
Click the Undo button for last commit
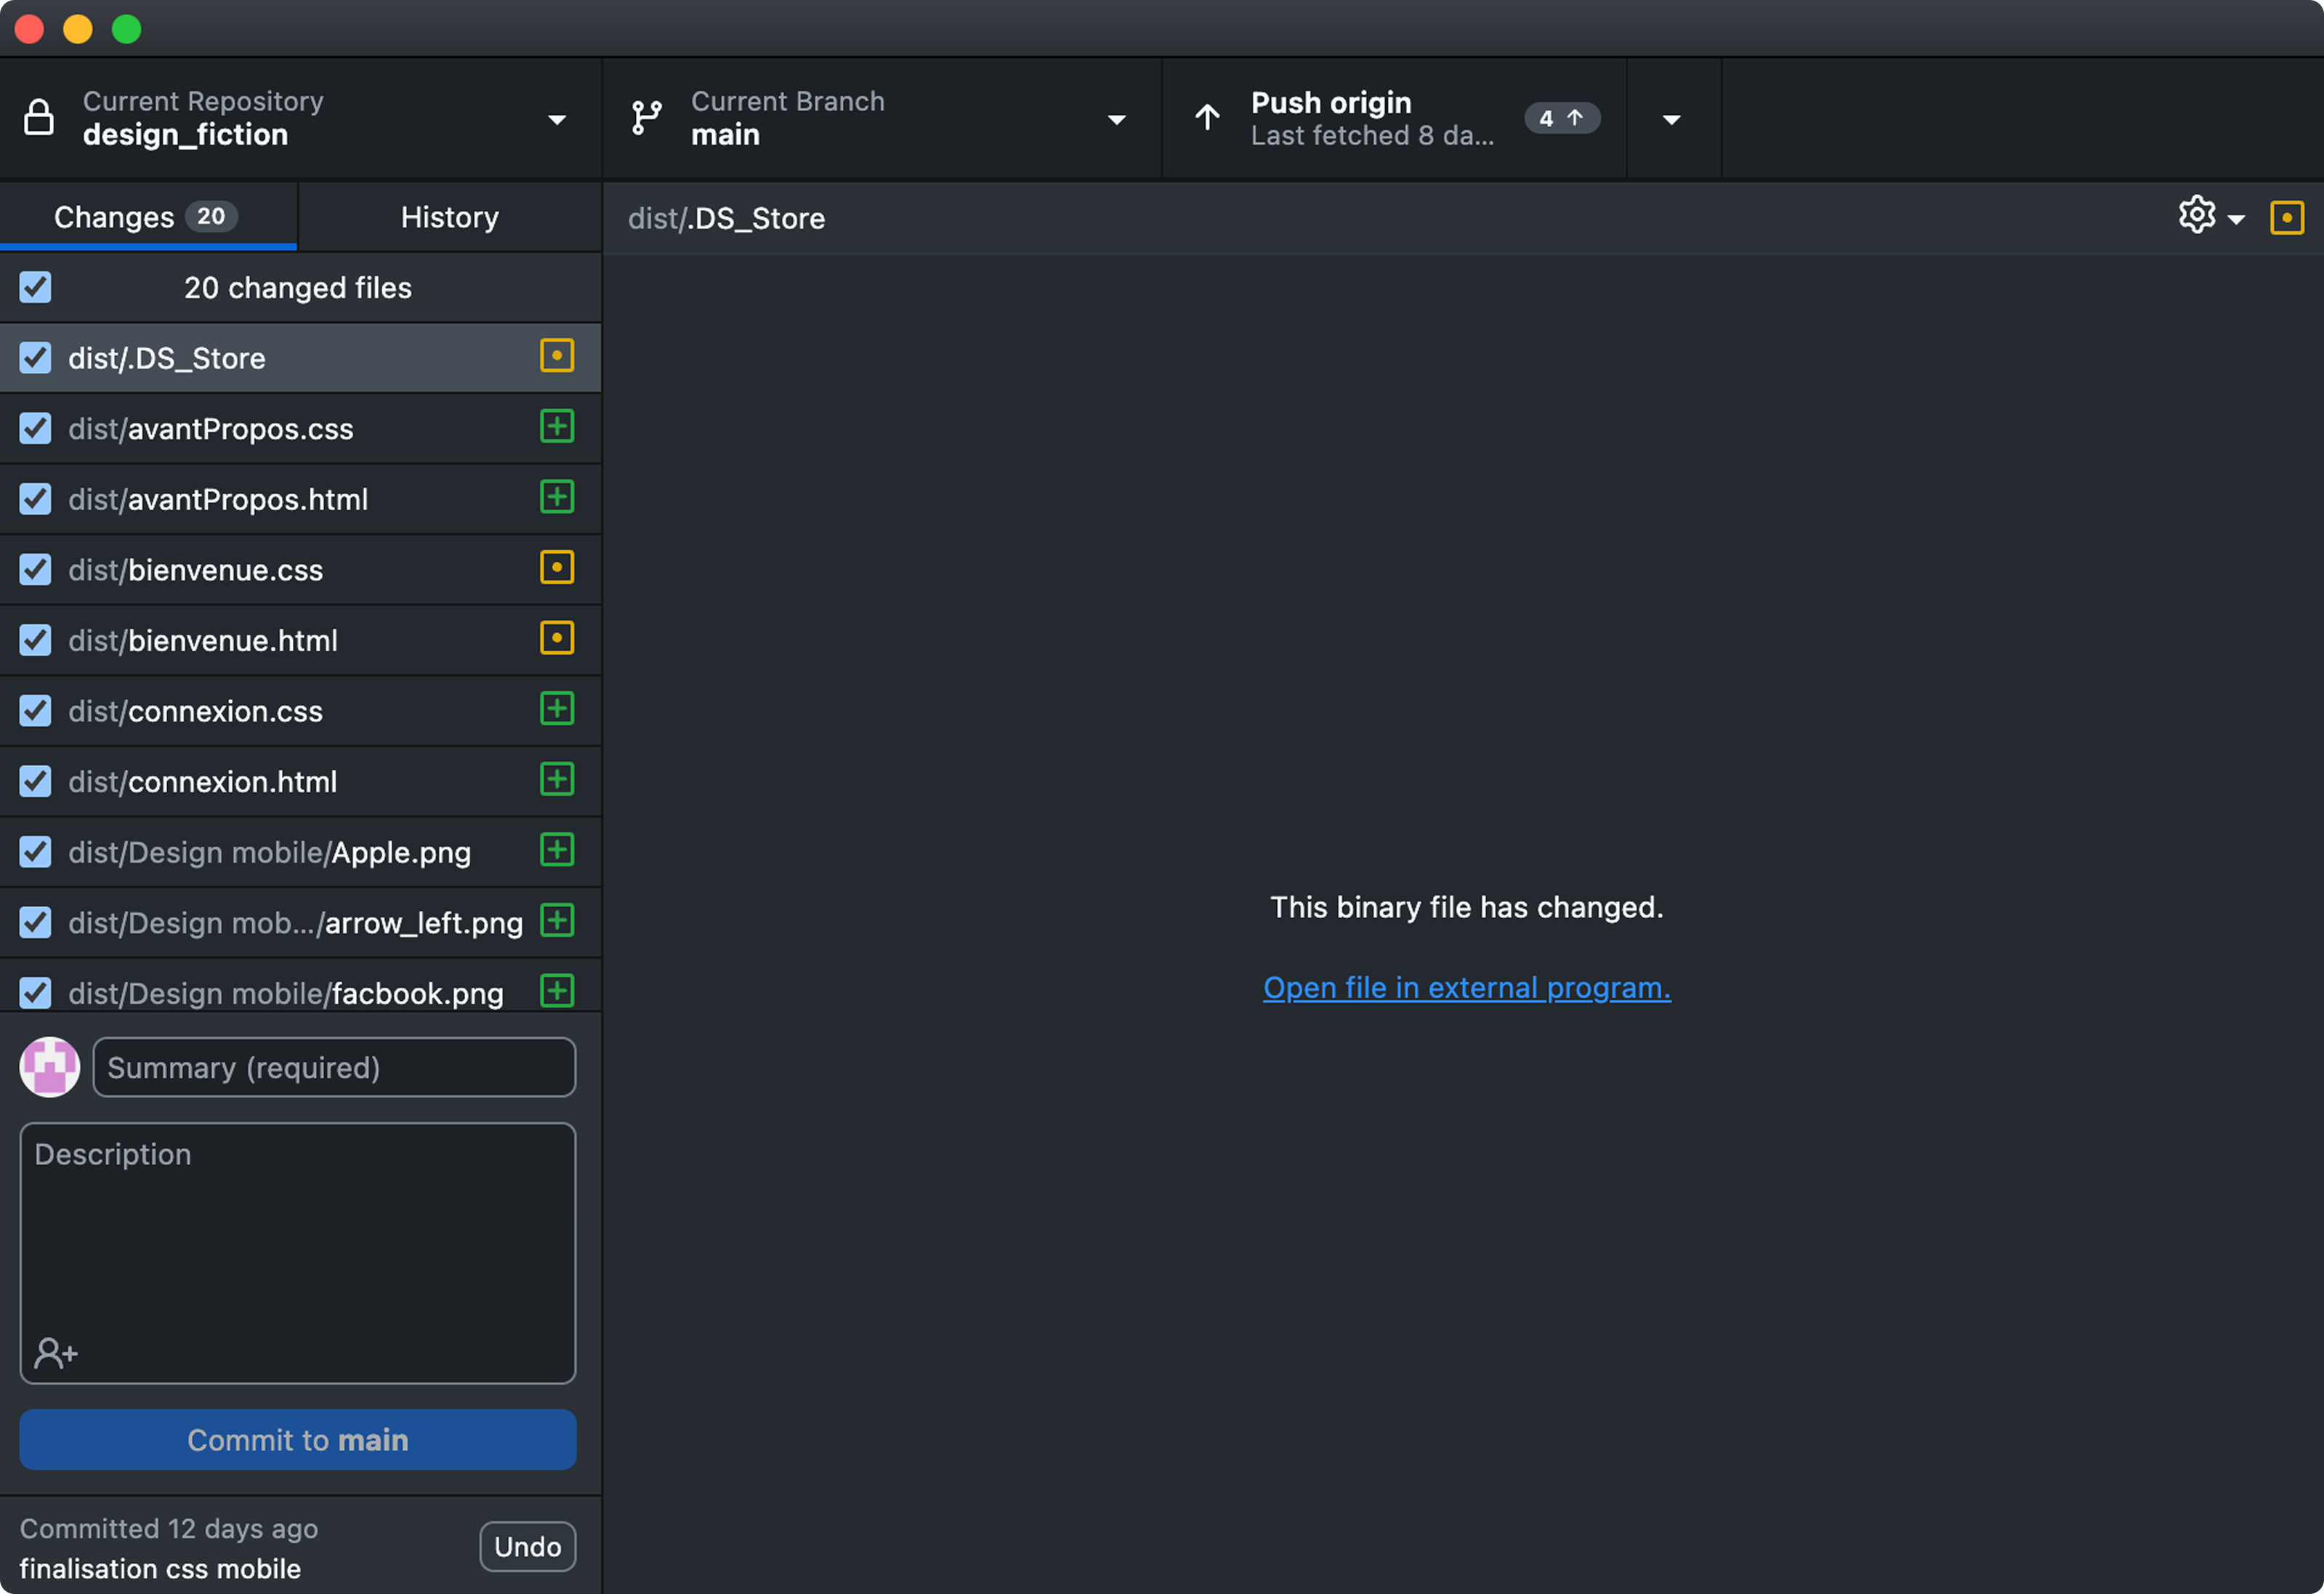pos(527,1545)
